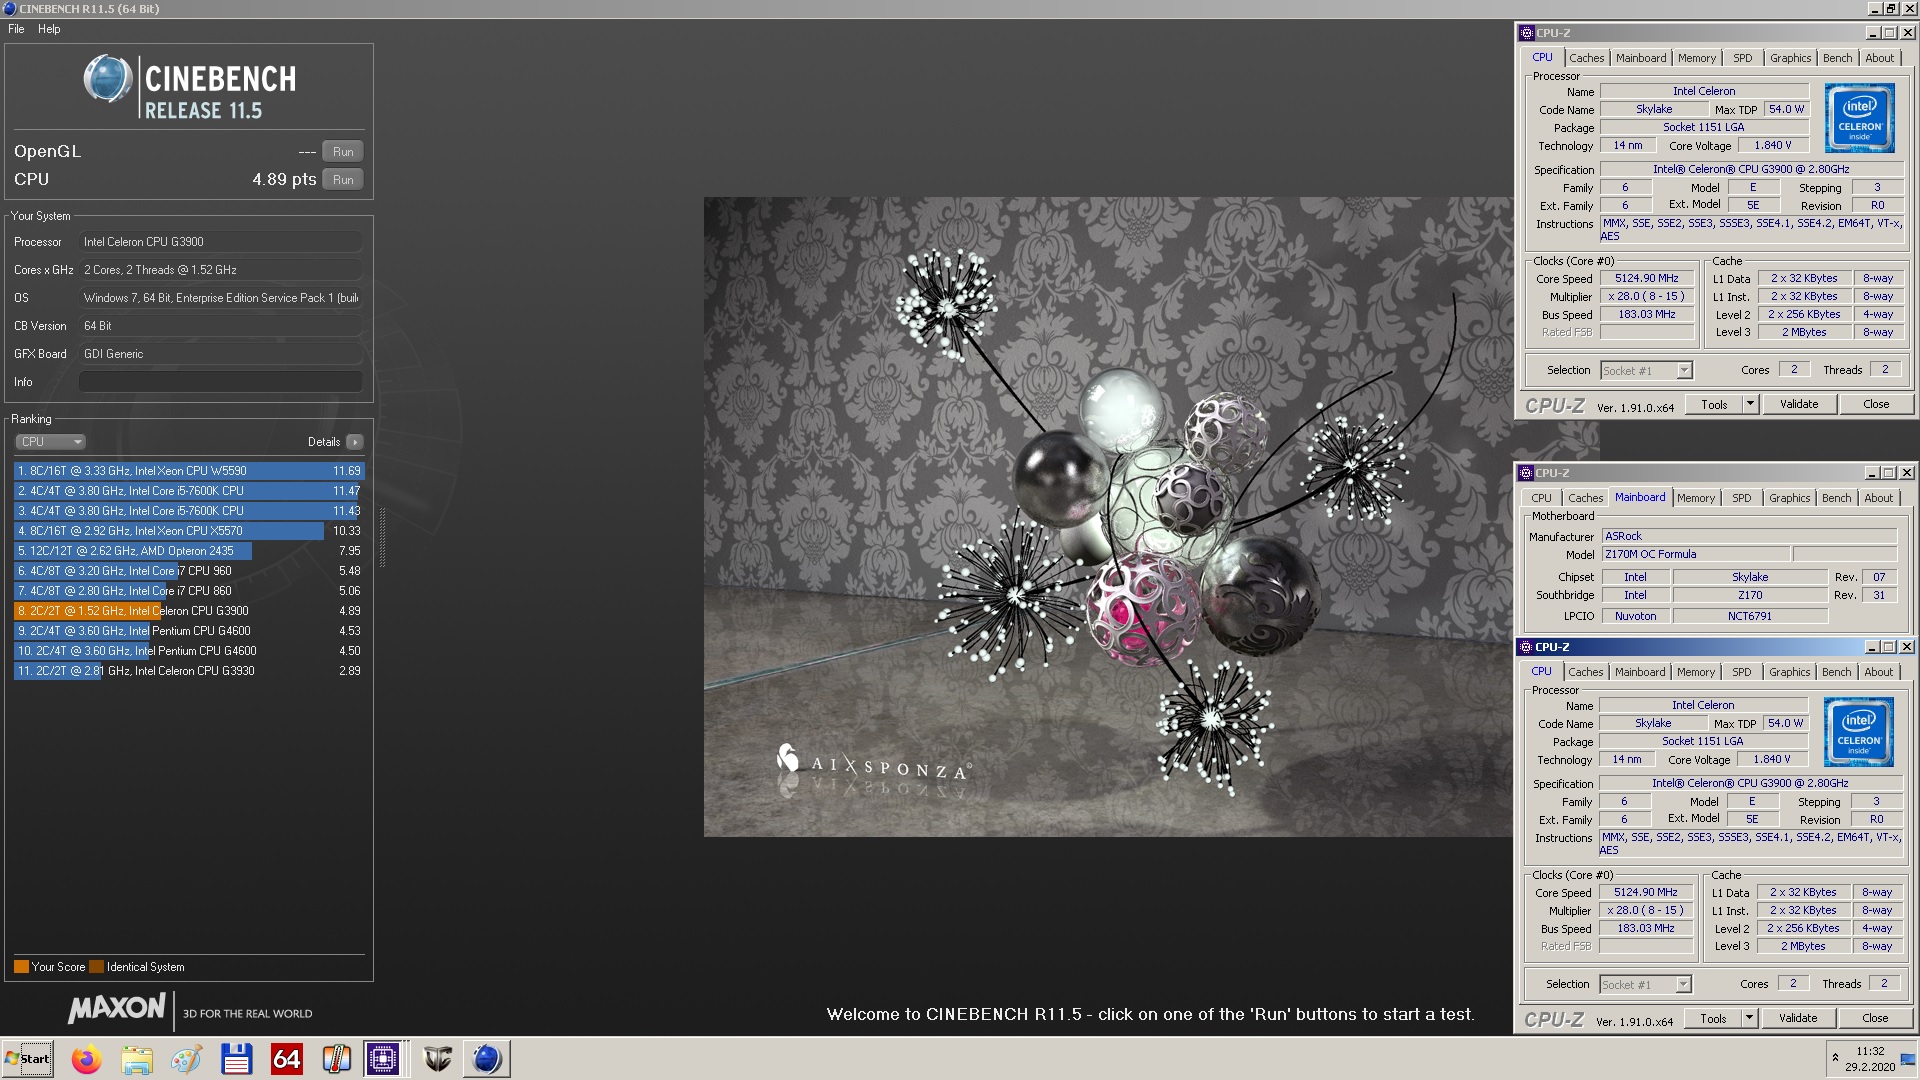This screenshot has height=1080, width=1920.
Task: Switch to CPU-Z taskbar button
Action: pyautogui.click(x=383, y=1059)
